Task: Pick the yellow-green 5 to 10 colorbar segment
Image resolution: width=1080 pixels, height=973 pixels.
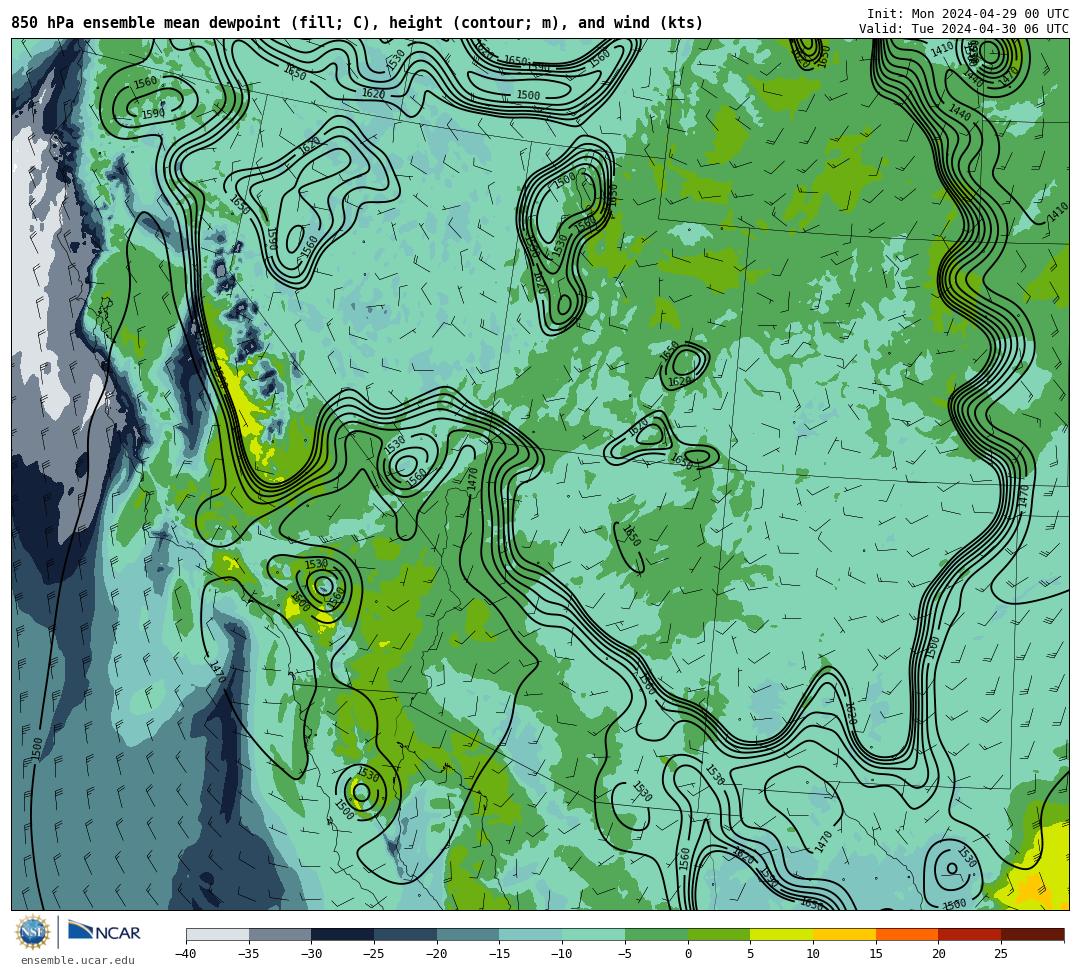Action: click(x=782, y=934)
